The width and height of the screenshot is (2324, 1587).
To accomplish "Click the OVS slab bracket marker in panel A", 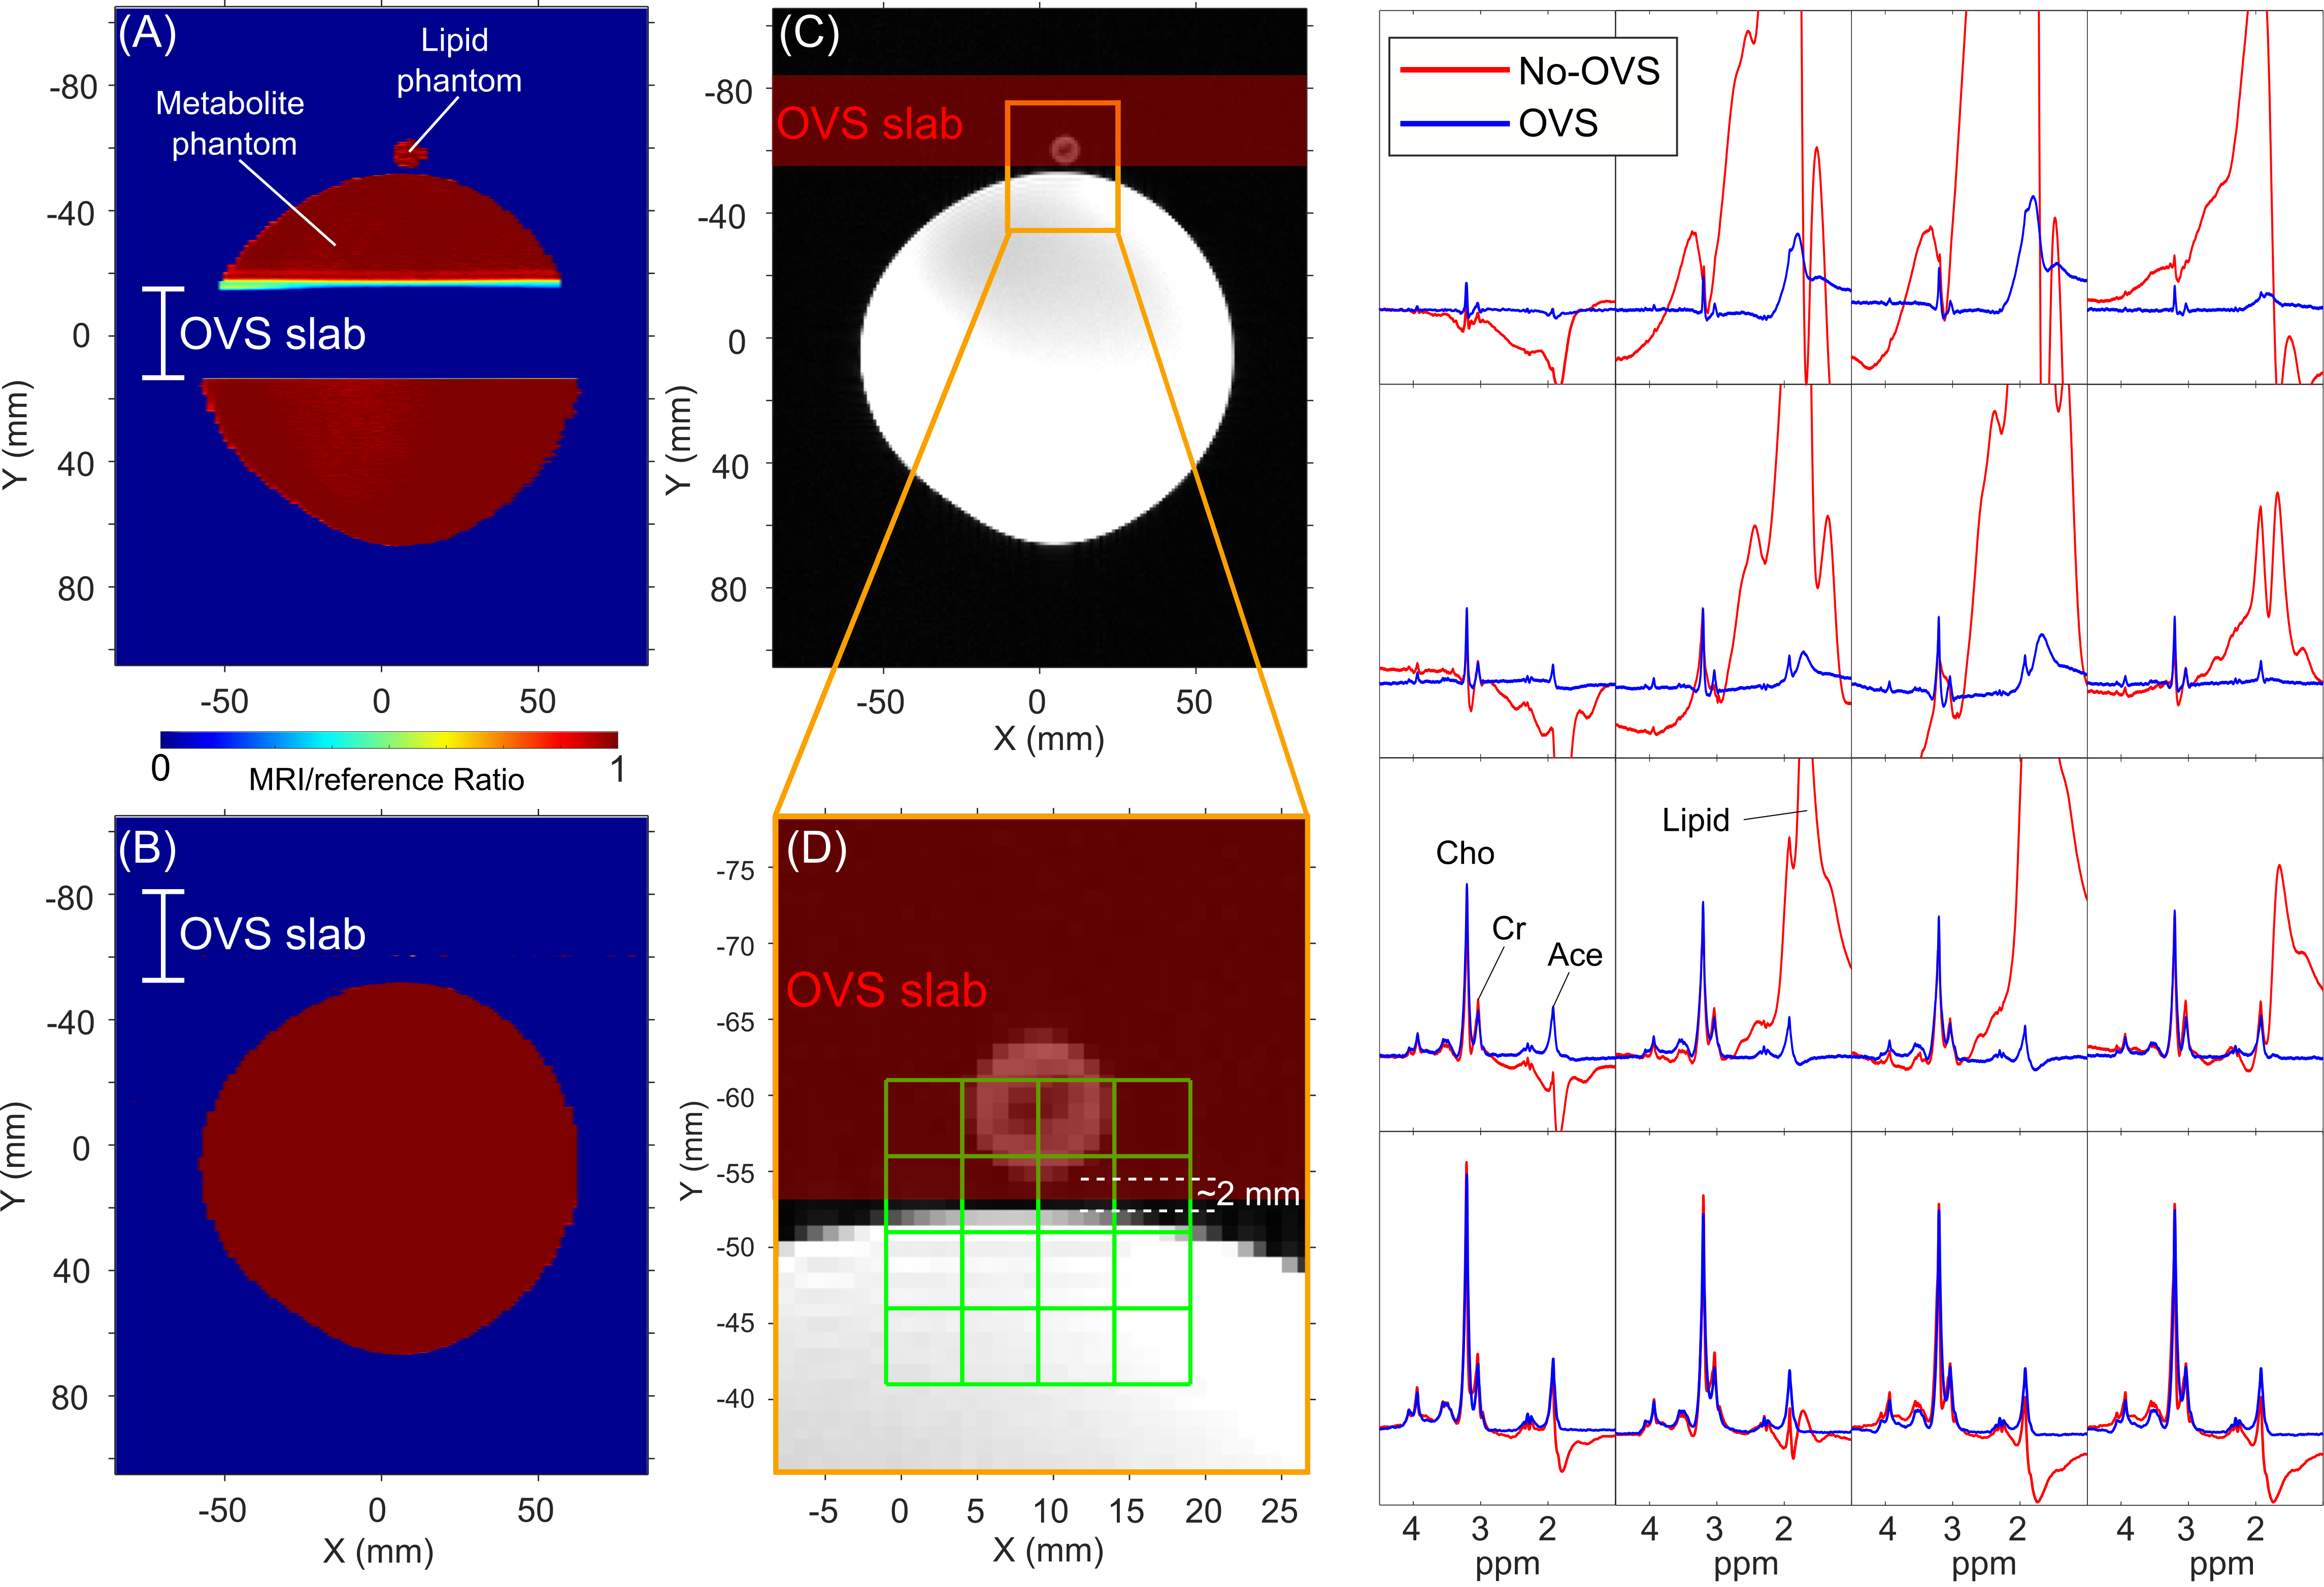I will pos(163,333).
